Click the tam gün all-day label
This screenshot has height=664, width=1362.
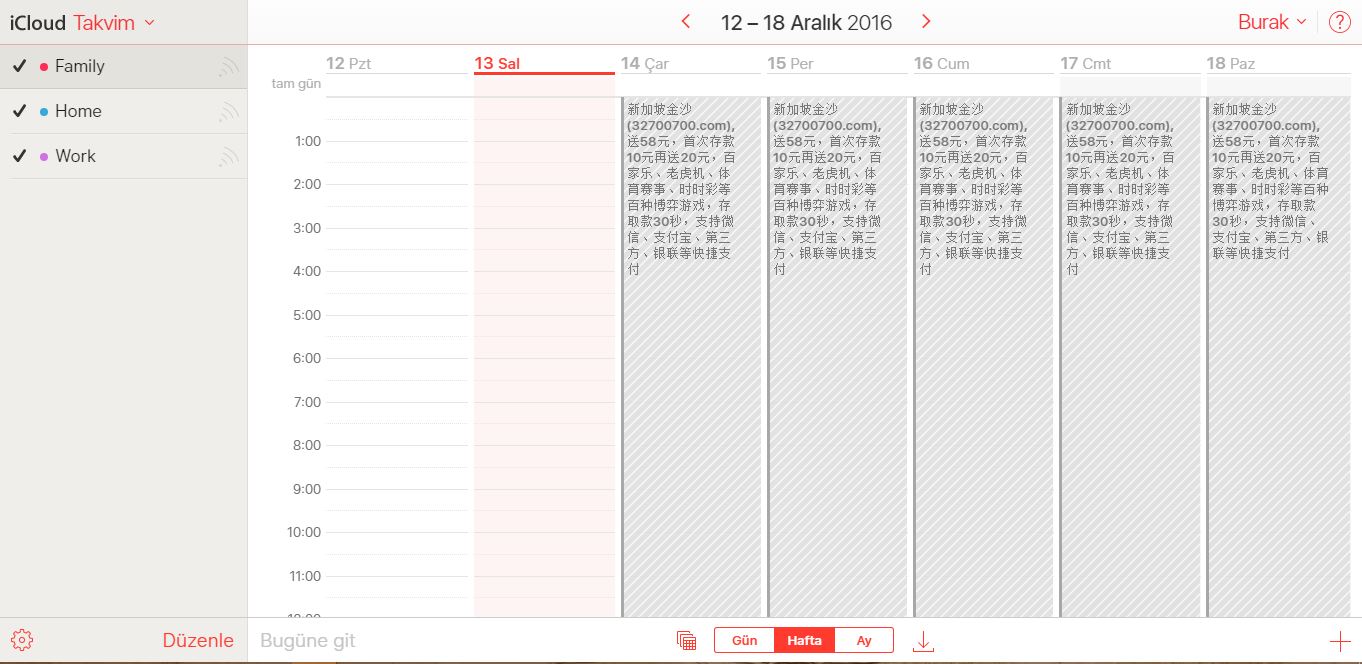(296, 84)
